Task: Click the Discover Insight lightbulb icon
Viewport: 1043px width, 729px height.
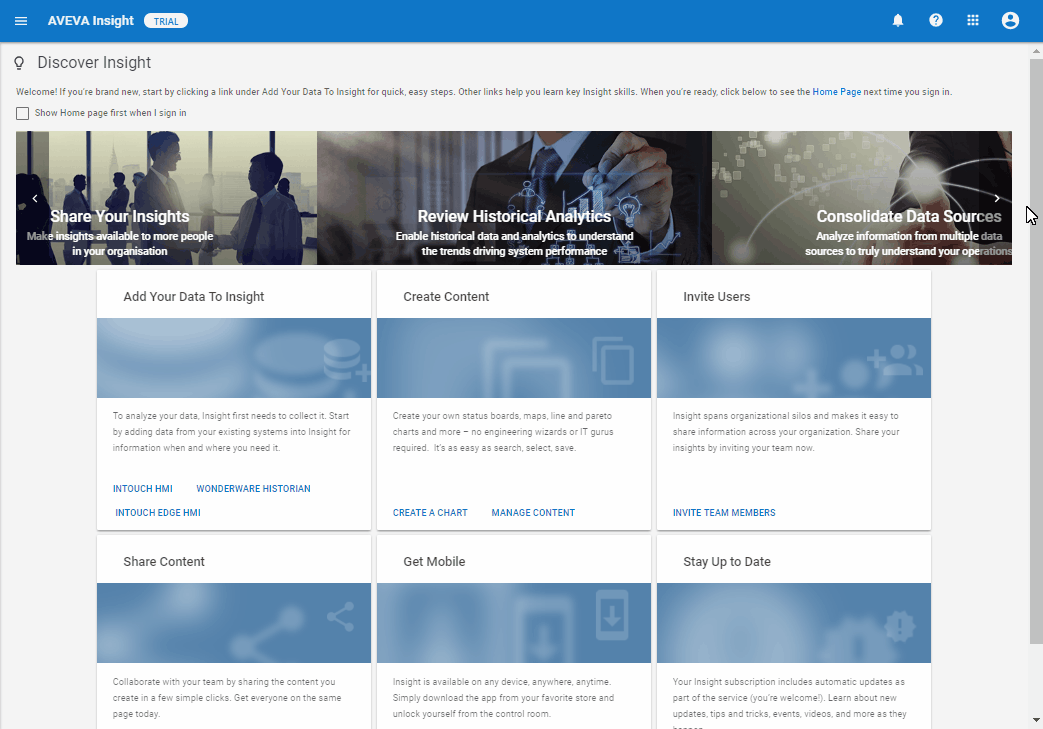Action: click(x=19, y=63)
